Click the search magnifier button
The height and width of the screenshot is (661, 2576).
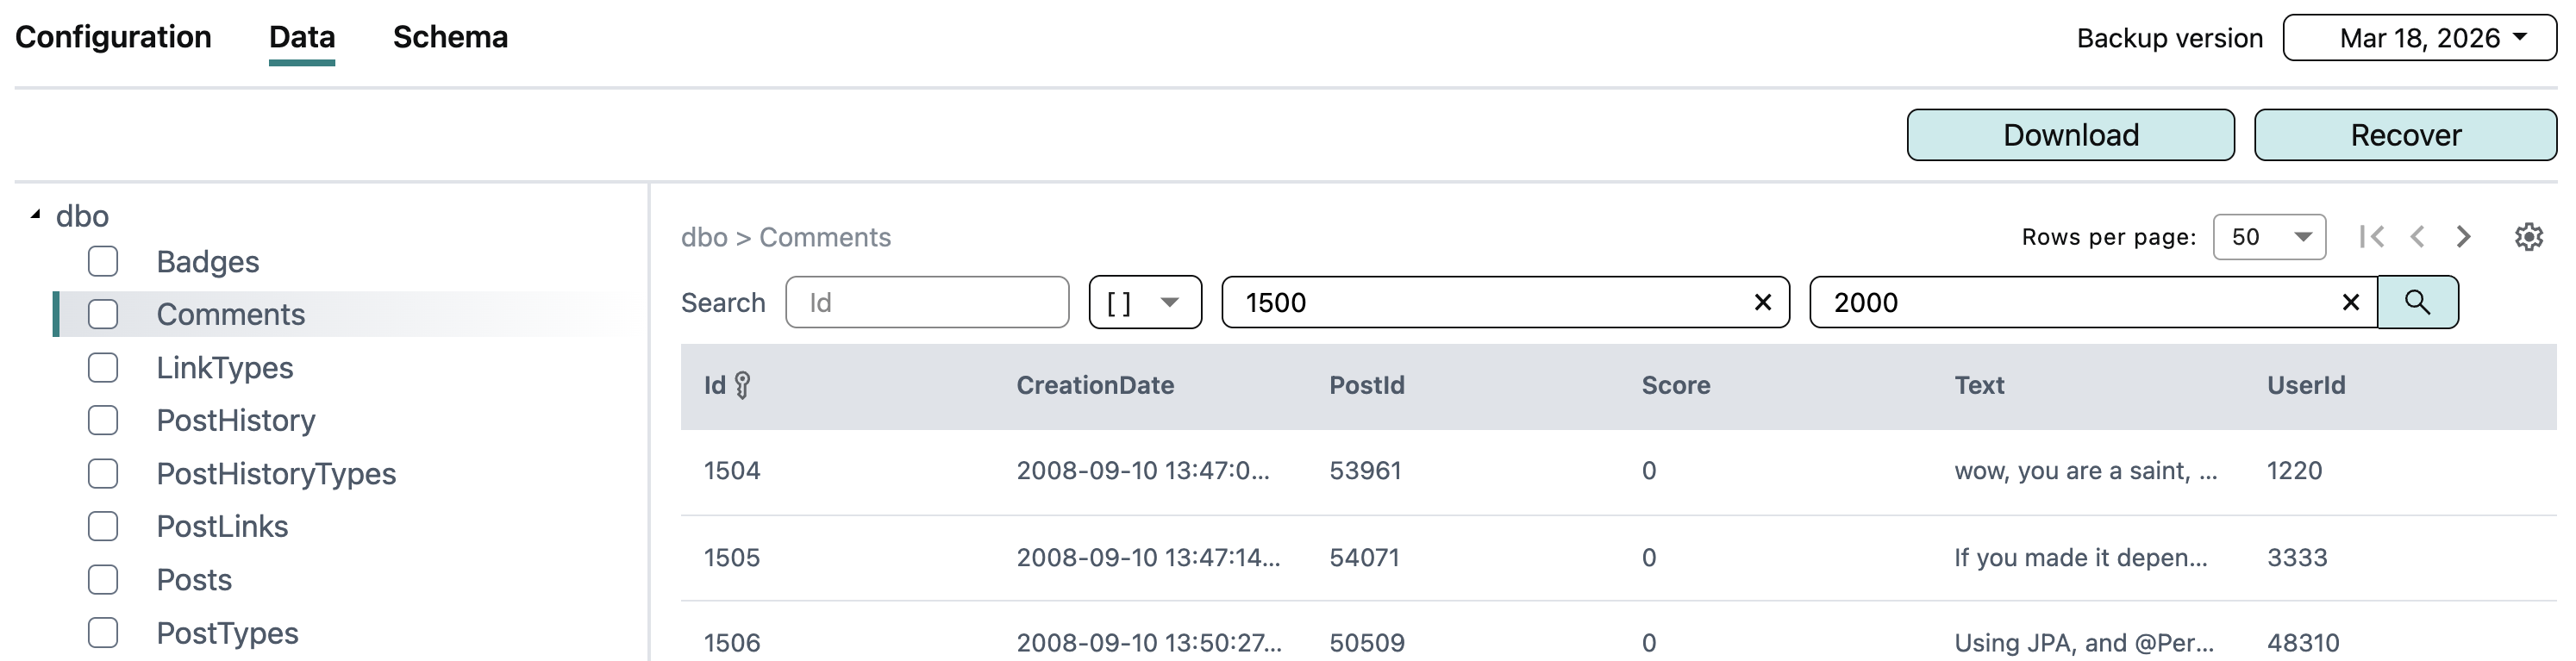[2417, 302]
